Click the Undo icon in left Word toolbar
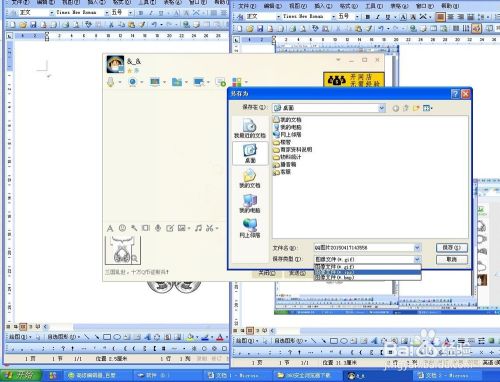The image size is (500, 382). pyautogui.click(x=154, y=24)
